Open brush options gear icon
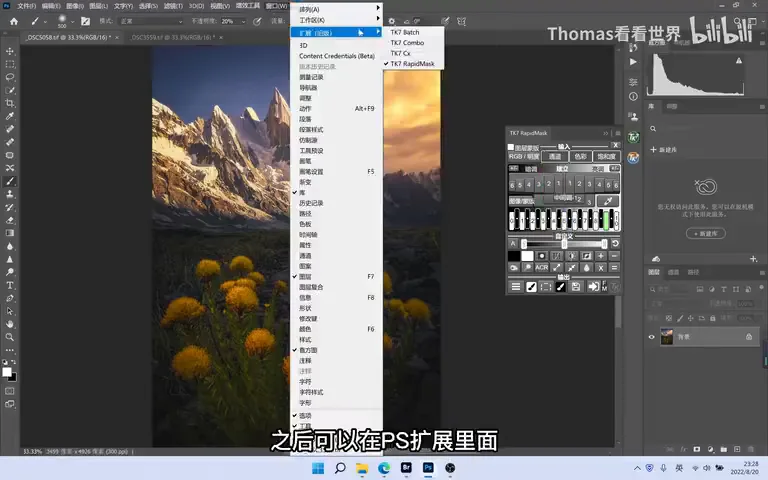Viewport: 768px width, 480px height. pos(392,22)
